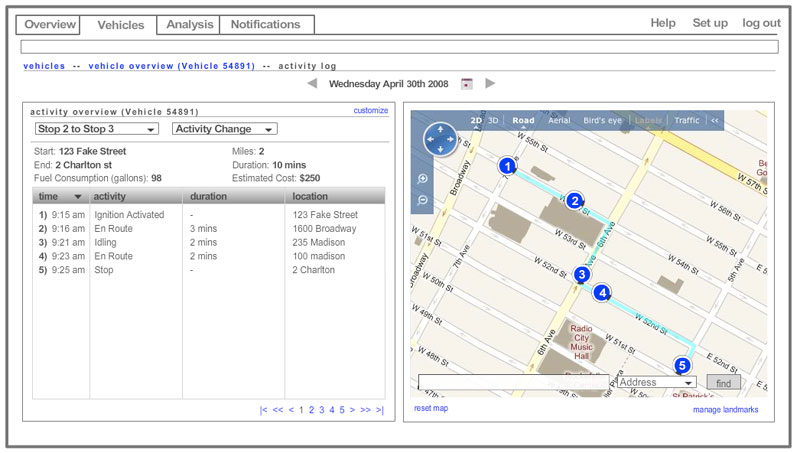
Task: Open the Help menu
Action: point(663,23)
